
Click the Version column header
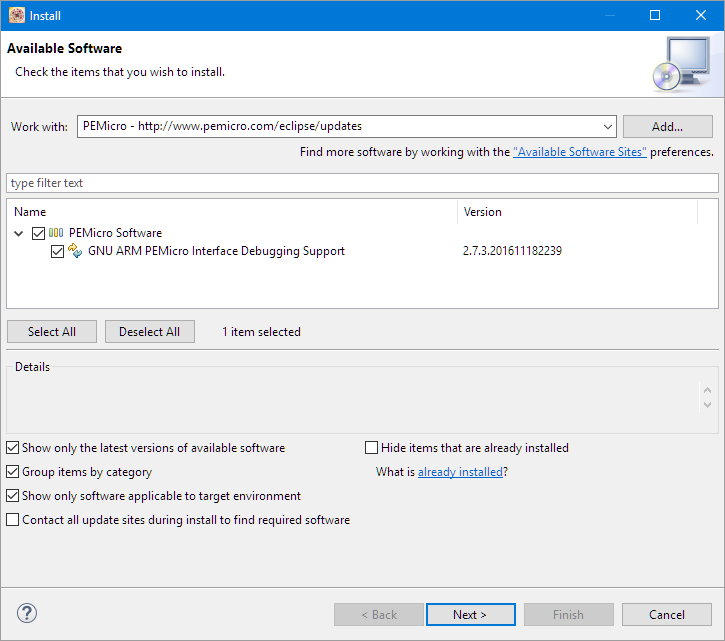point(483,212)
